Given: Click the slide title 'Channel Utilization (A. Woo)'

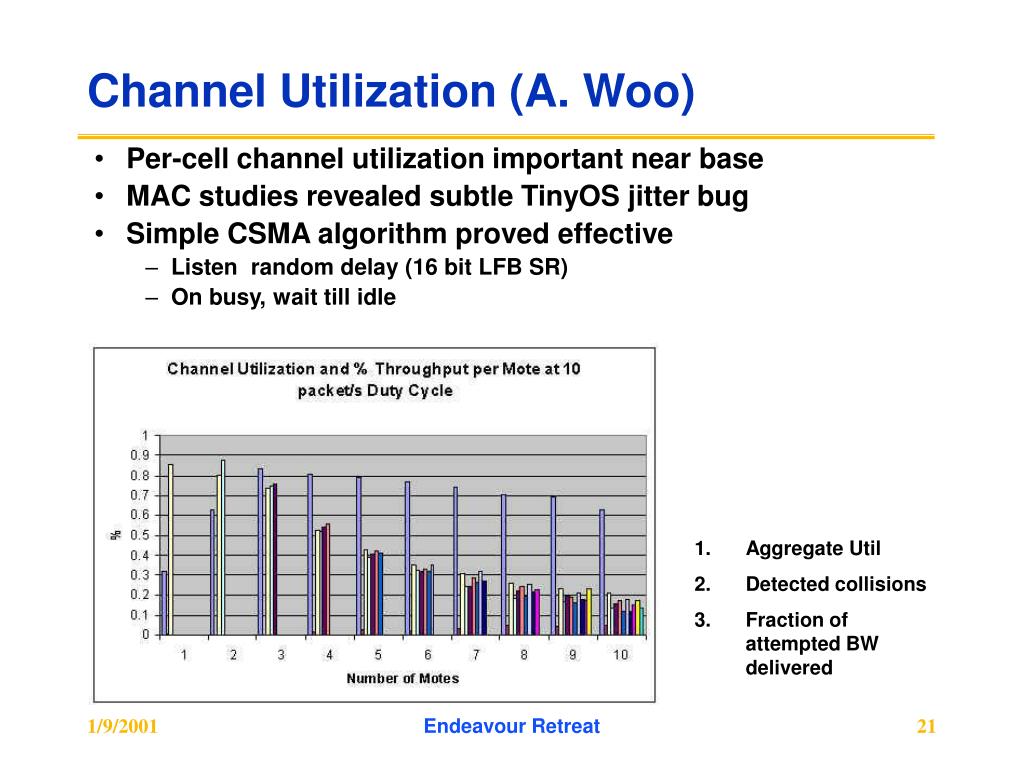Looking at the screenshot, I should click(391, 91).
